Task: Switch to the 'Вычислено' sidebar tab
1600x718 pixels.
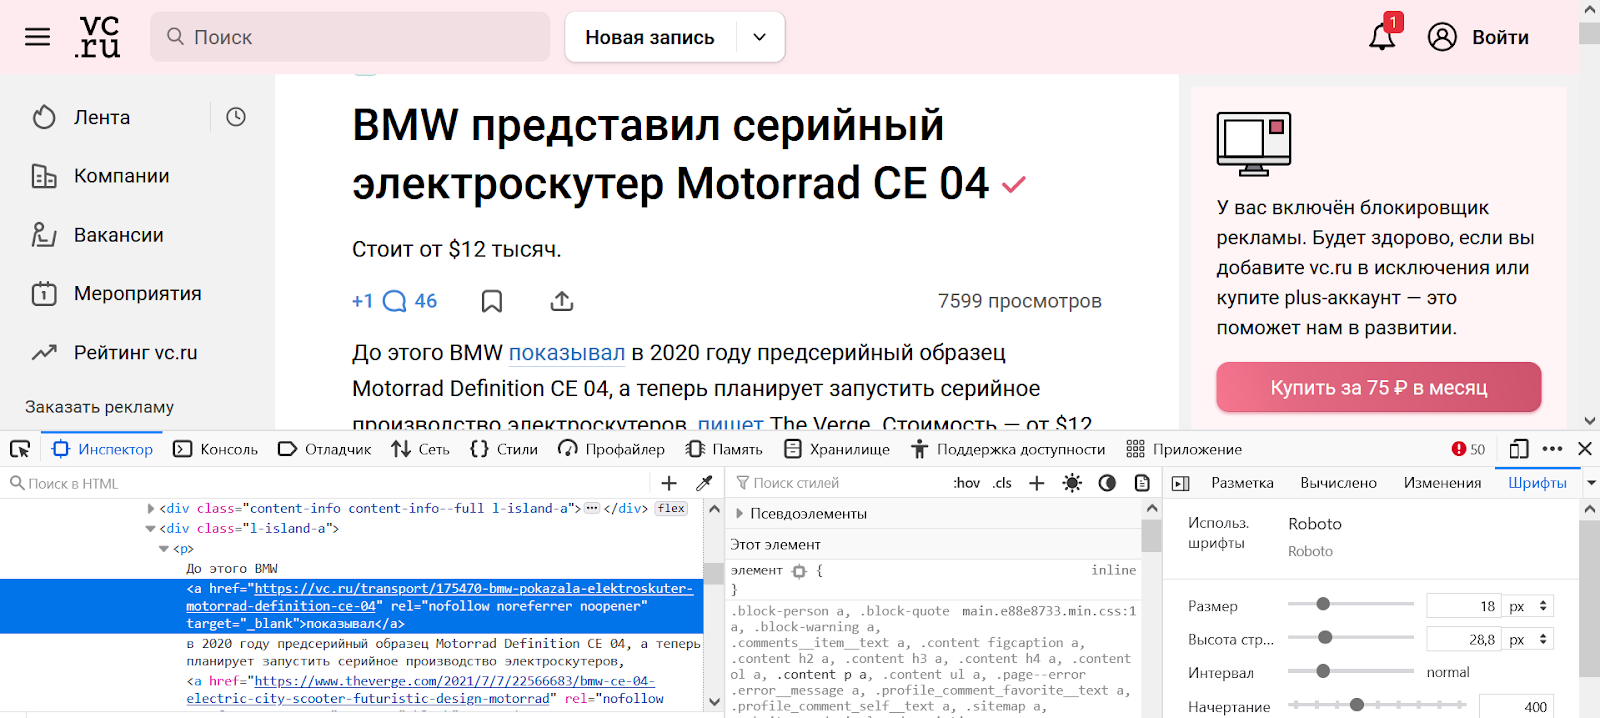Action: [1338, 482]
